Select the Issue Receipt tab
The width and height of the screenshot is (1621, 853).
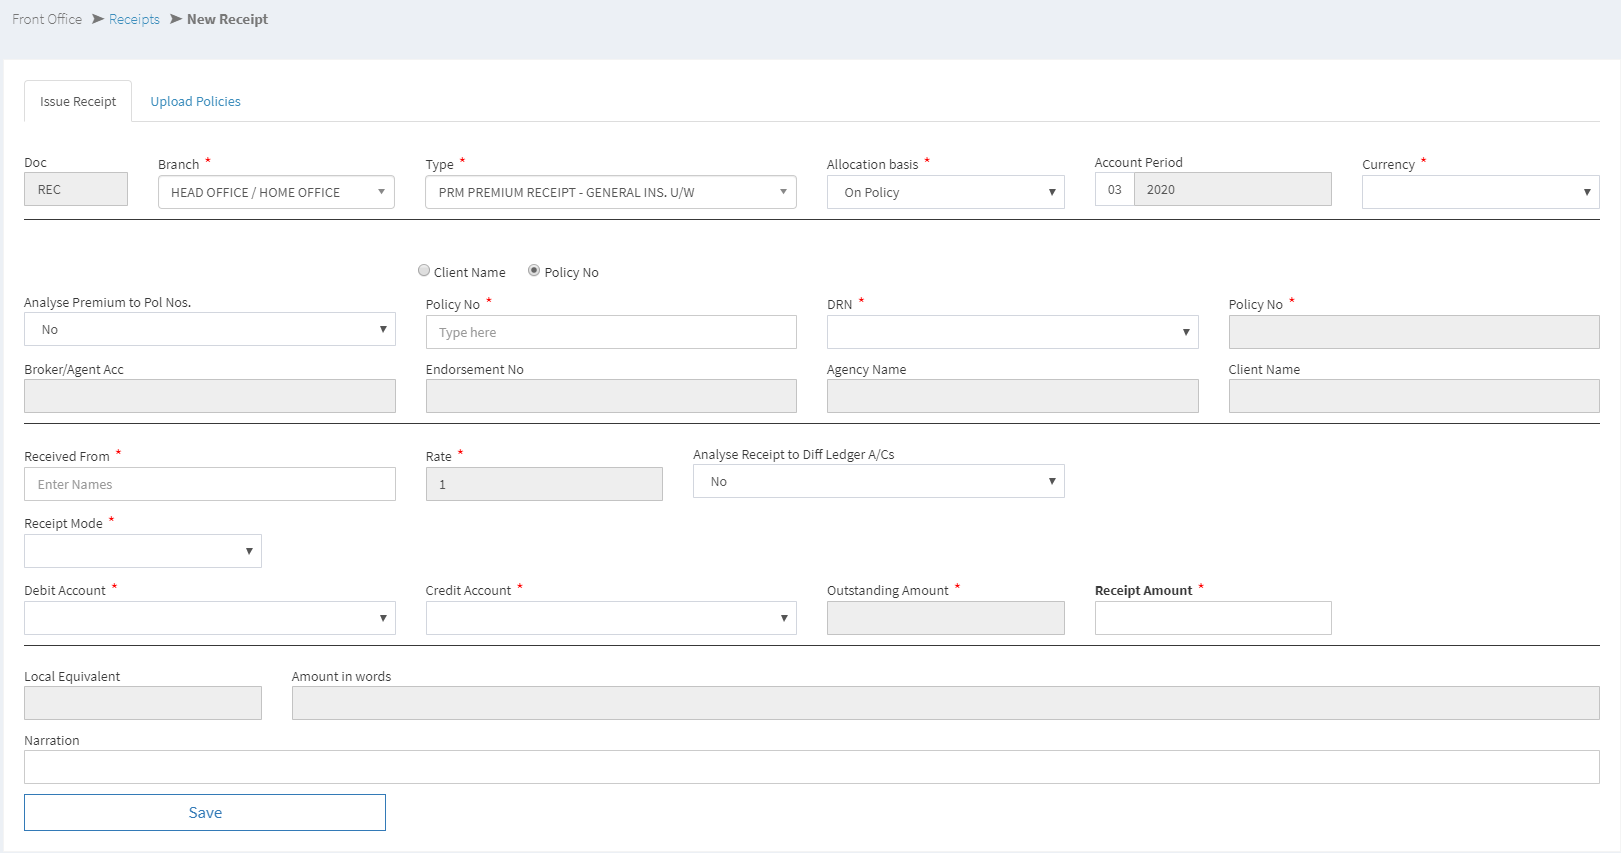click(78, 102)
